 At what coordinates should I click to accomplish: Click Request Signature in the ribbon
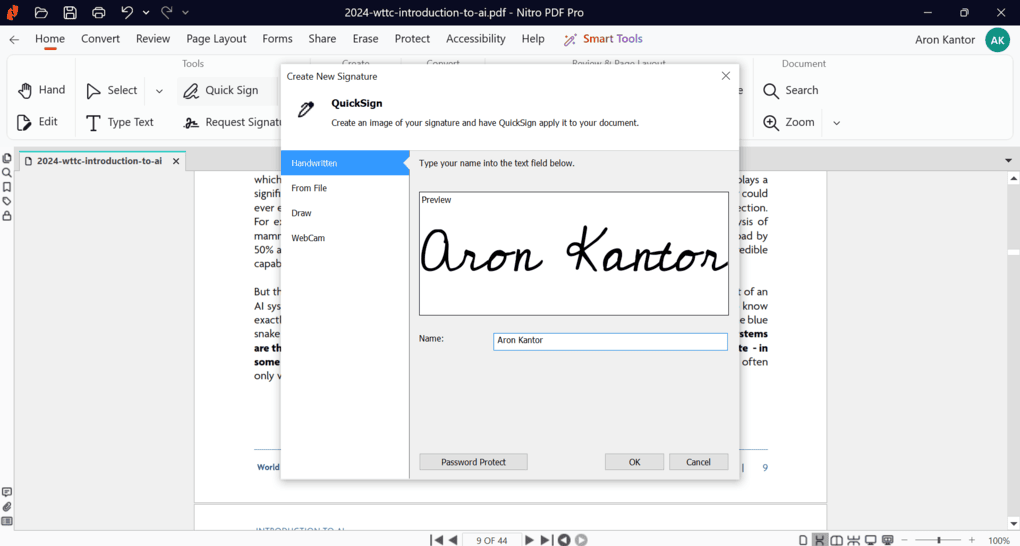pyautogui.click(x=232, y=122)
